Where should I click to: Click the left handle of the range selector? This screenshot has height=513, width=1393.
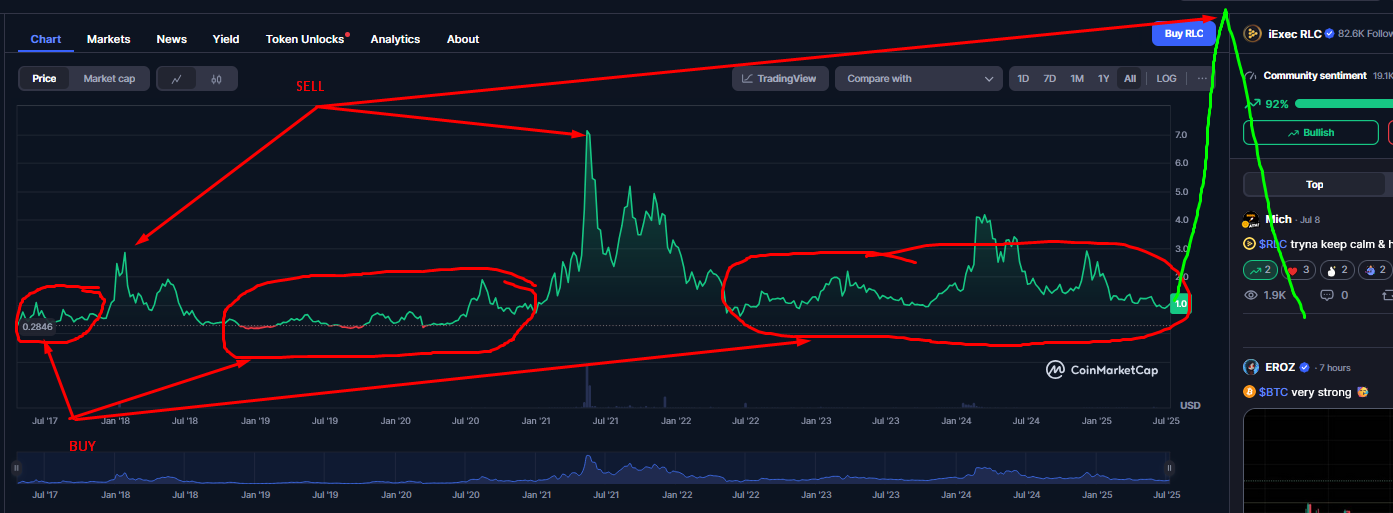click(x=16, y=468)
